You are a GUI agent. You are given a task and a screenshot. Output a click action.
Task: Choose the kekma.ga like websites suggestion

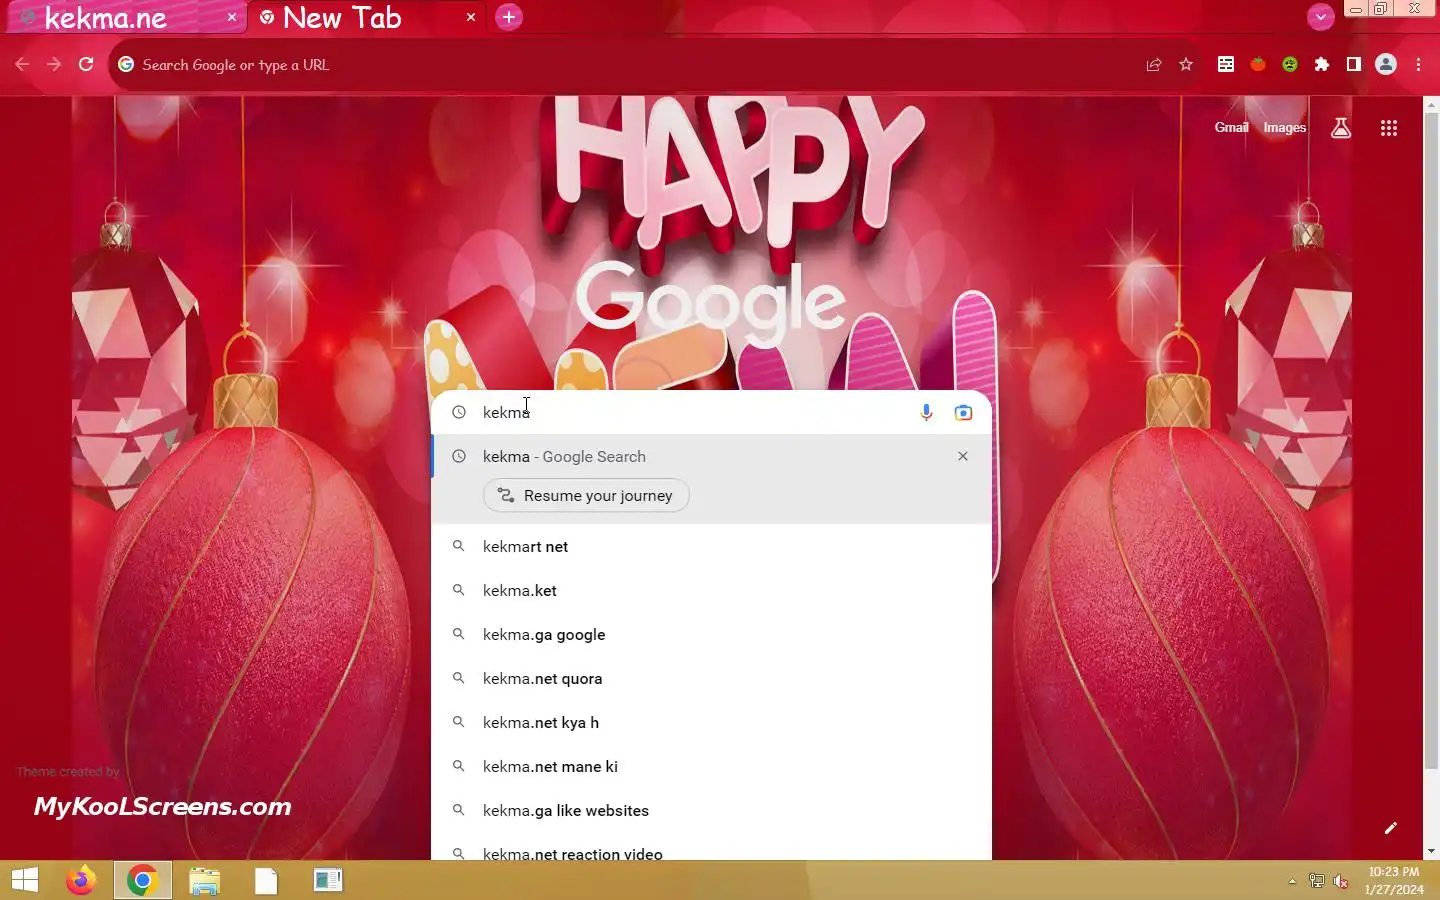coord(711,810)
